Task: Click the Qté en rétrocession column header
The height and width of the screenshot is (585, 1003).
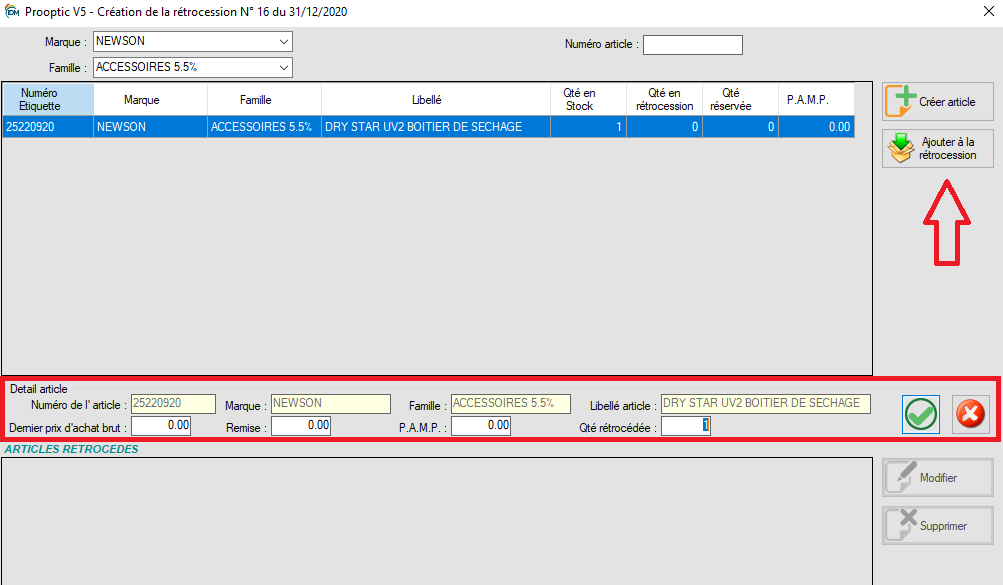Action: [665, 100]
